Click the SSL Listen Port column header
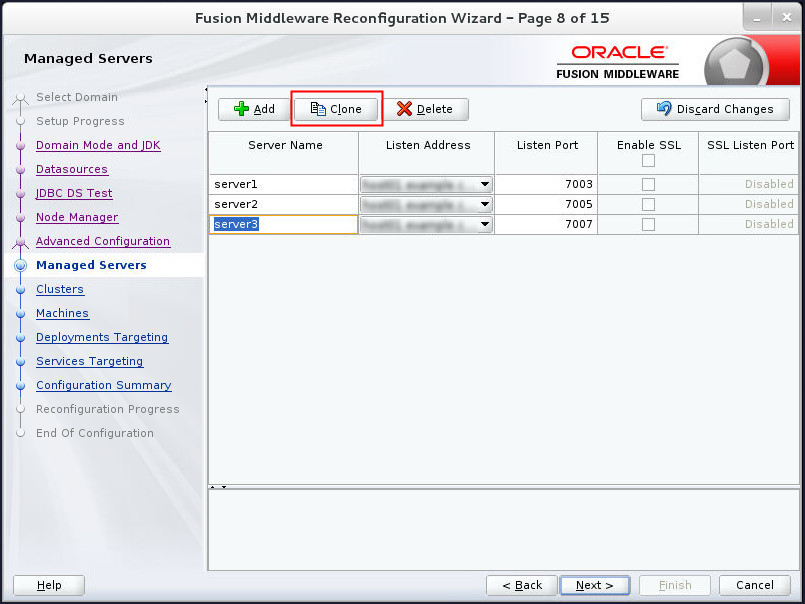The image size is (805, 604). pos(749,153)
